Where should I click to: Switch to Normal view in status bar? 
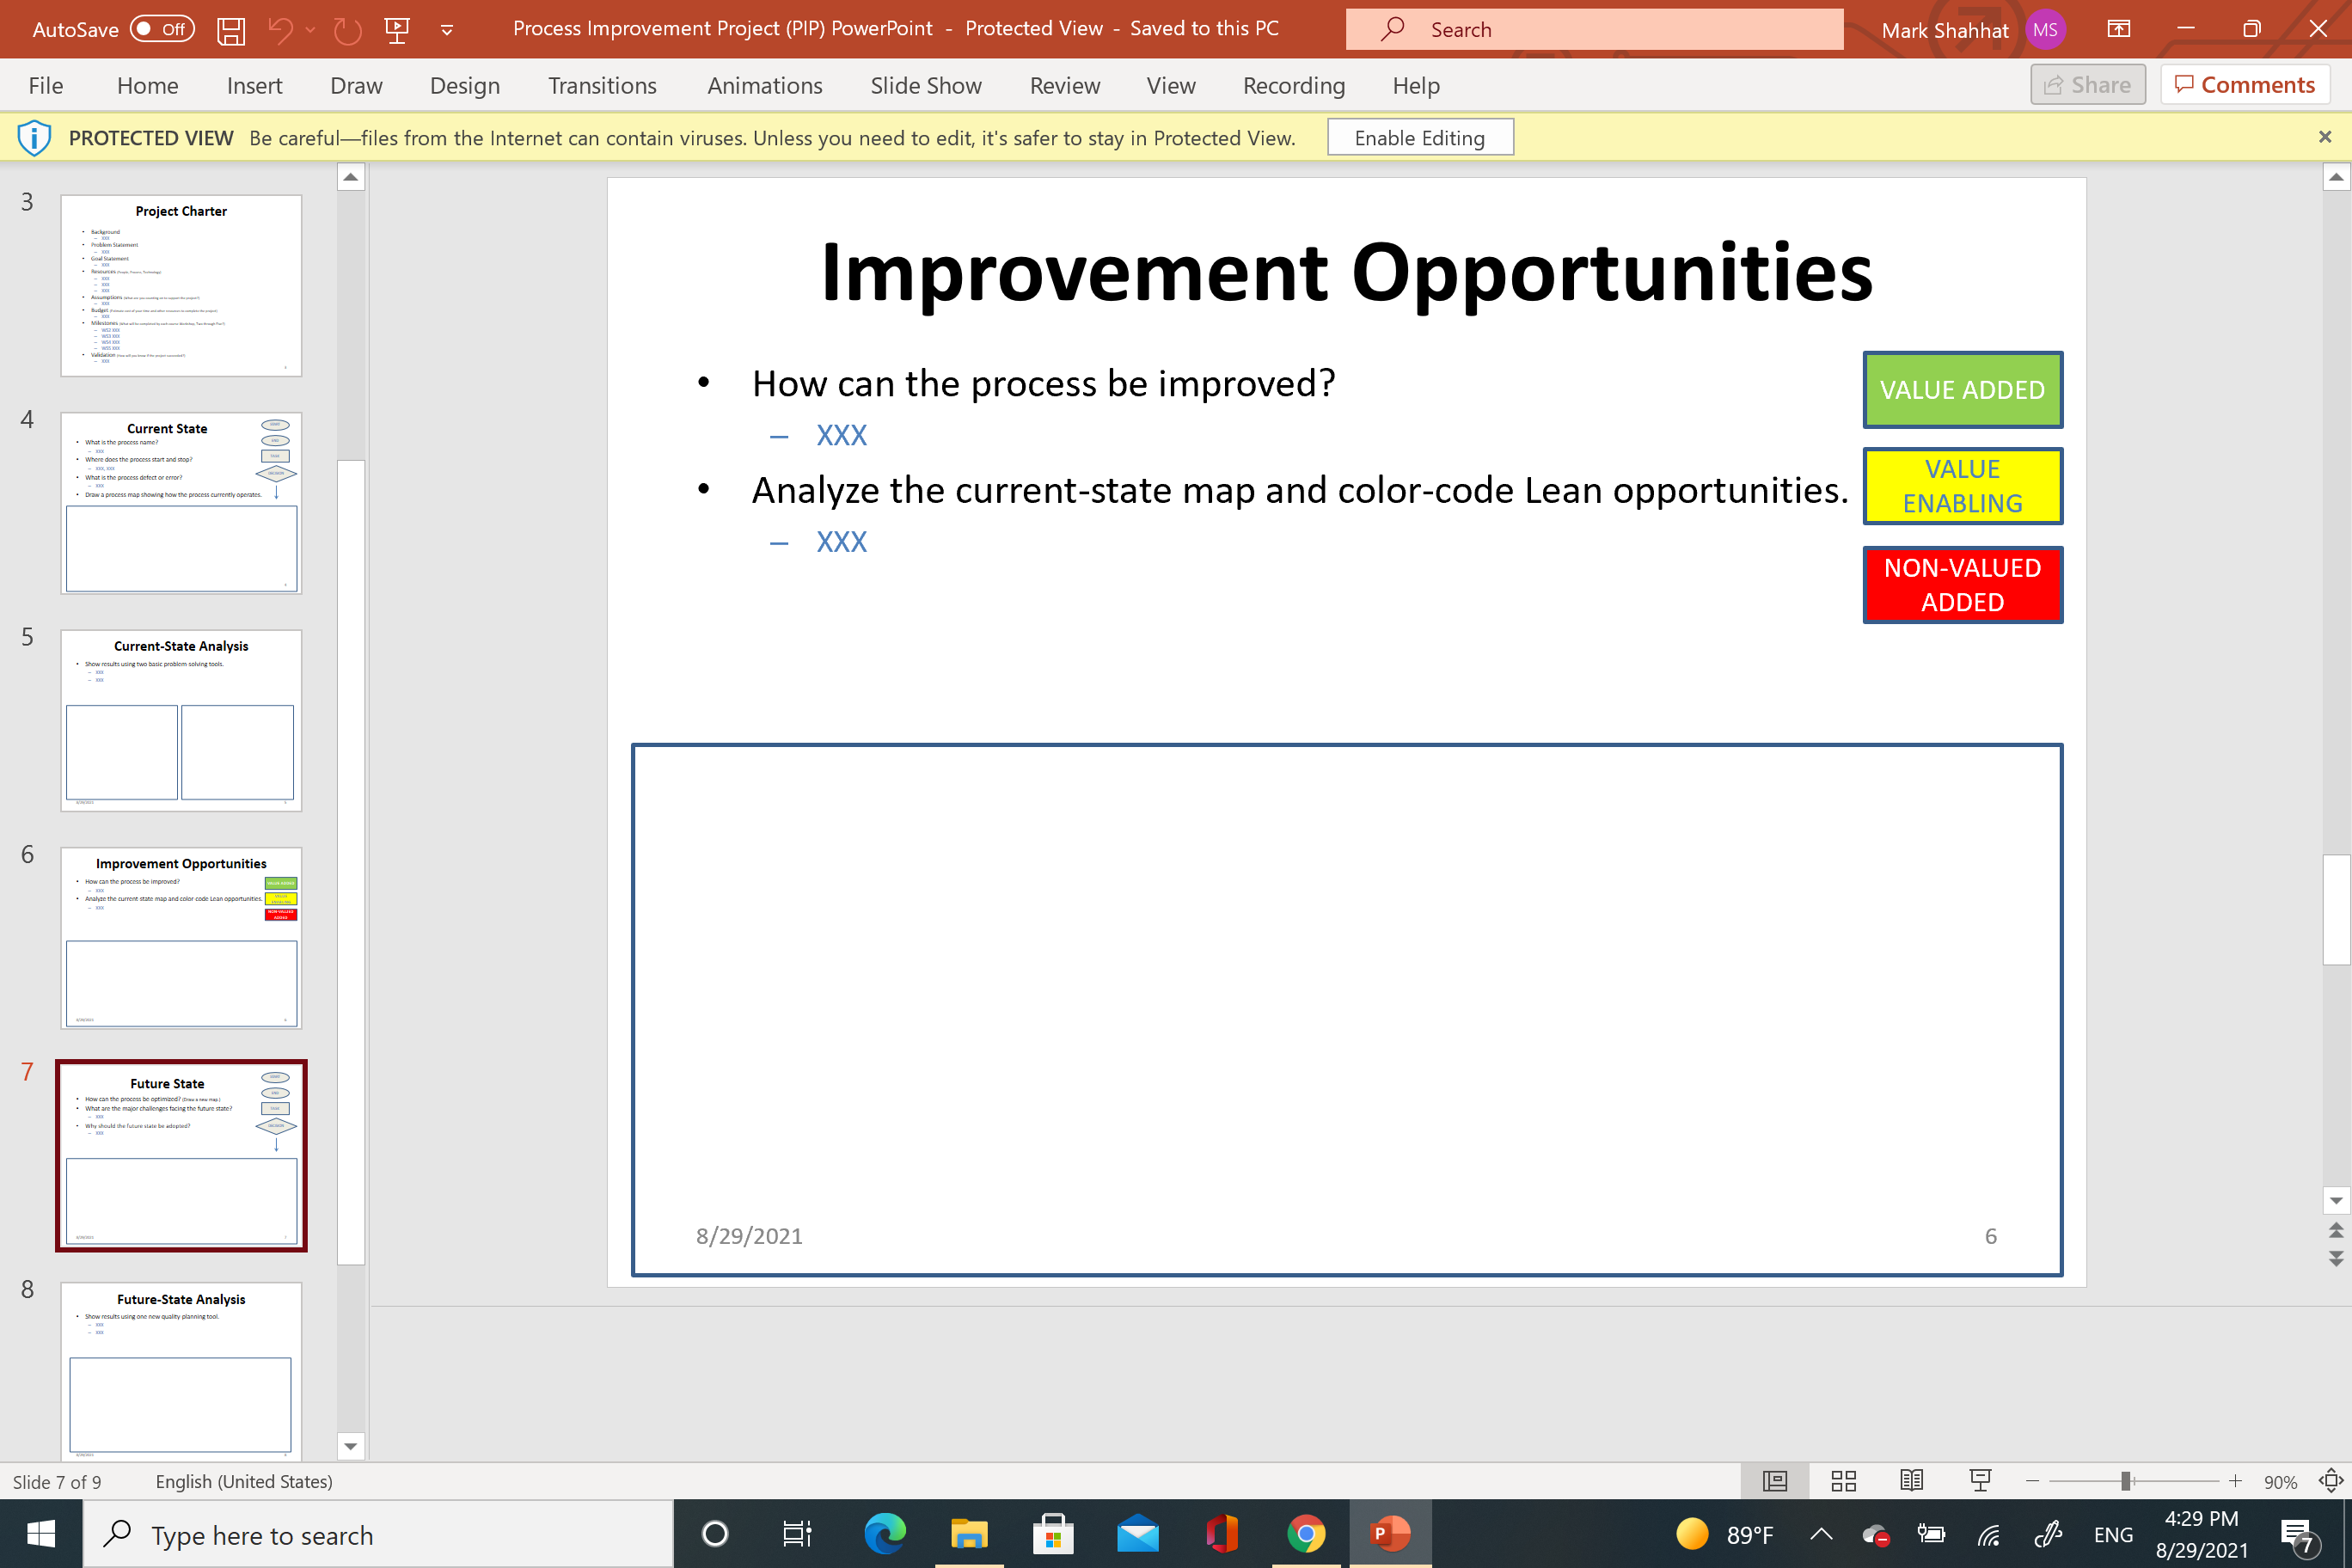tap(1774, 1481)
